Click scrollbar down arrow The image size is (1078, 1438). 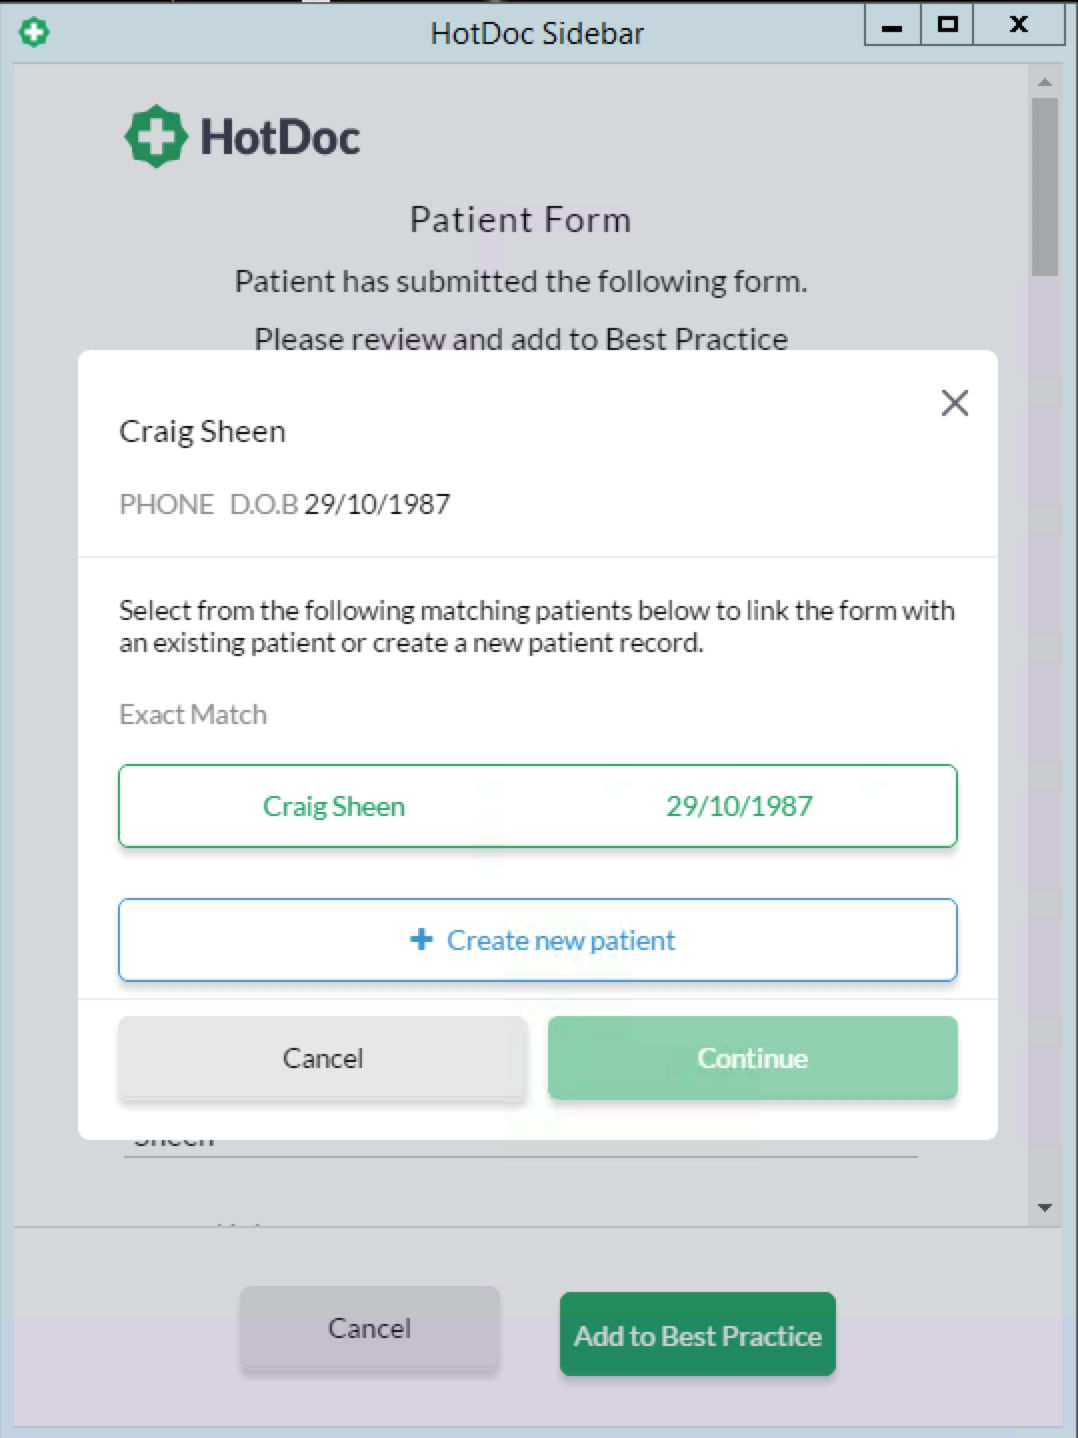(1045, 1208)
